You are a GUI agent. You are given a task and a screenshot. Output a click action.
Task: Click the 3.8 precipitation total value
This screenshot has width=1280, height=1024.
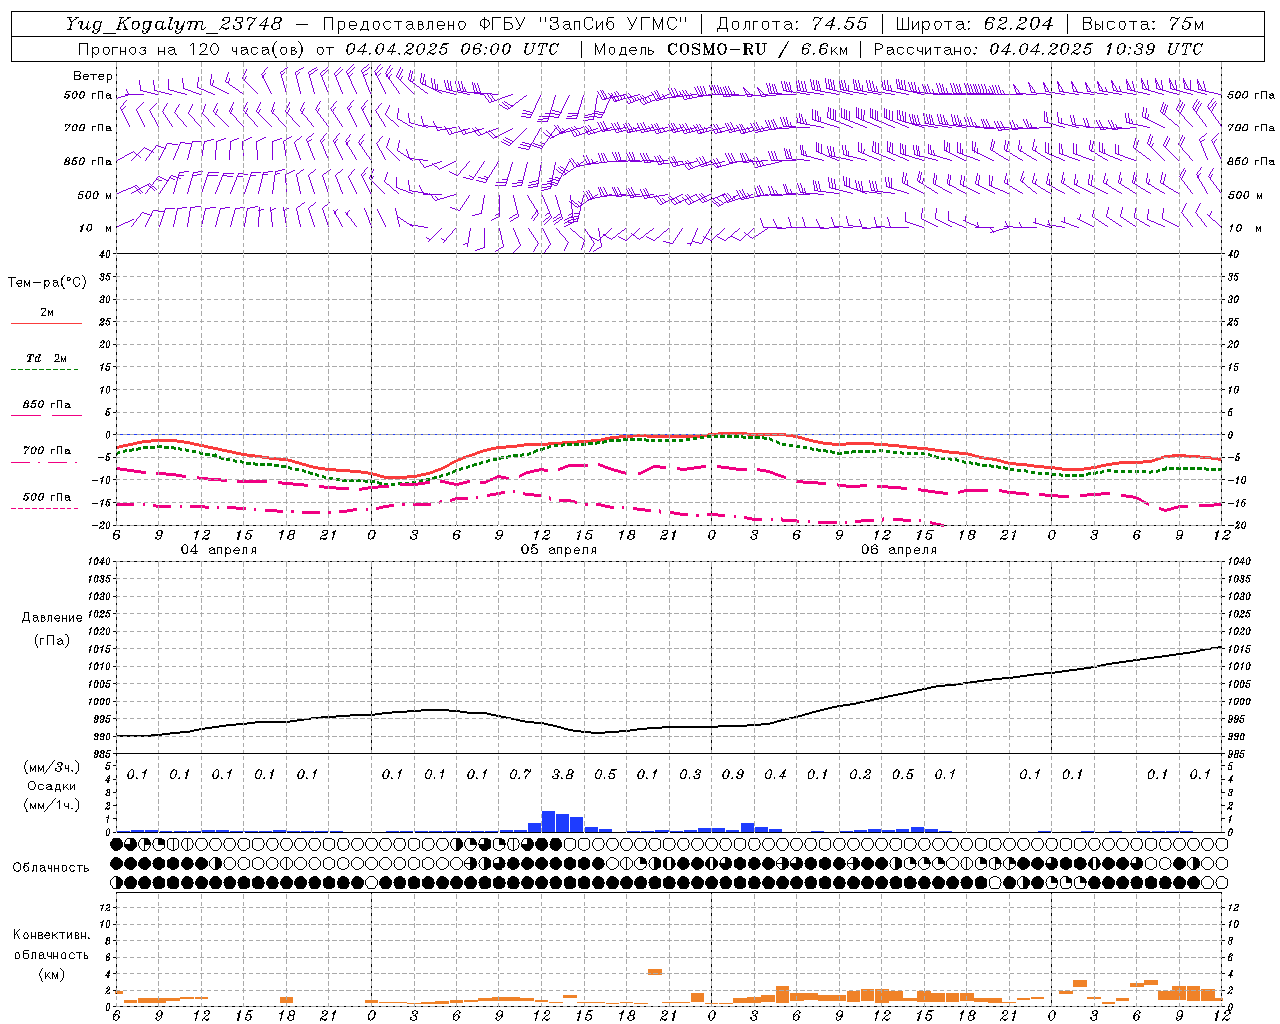(x=563, y=774)
